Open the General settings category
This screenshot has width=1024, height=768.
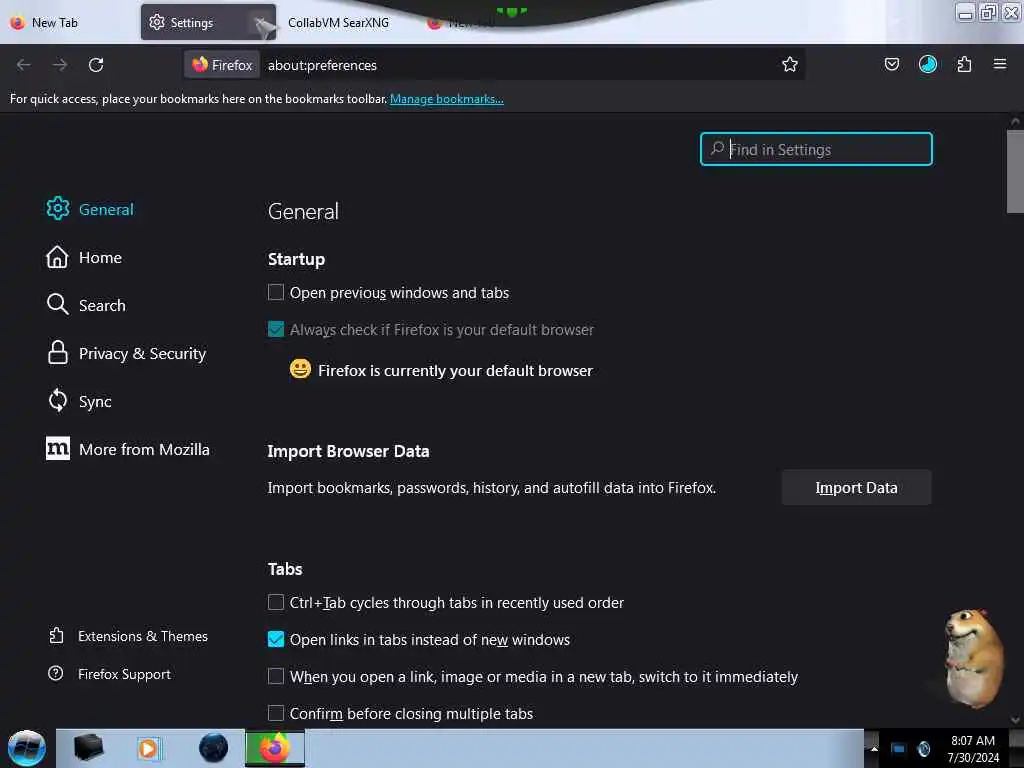pos(106,209)
